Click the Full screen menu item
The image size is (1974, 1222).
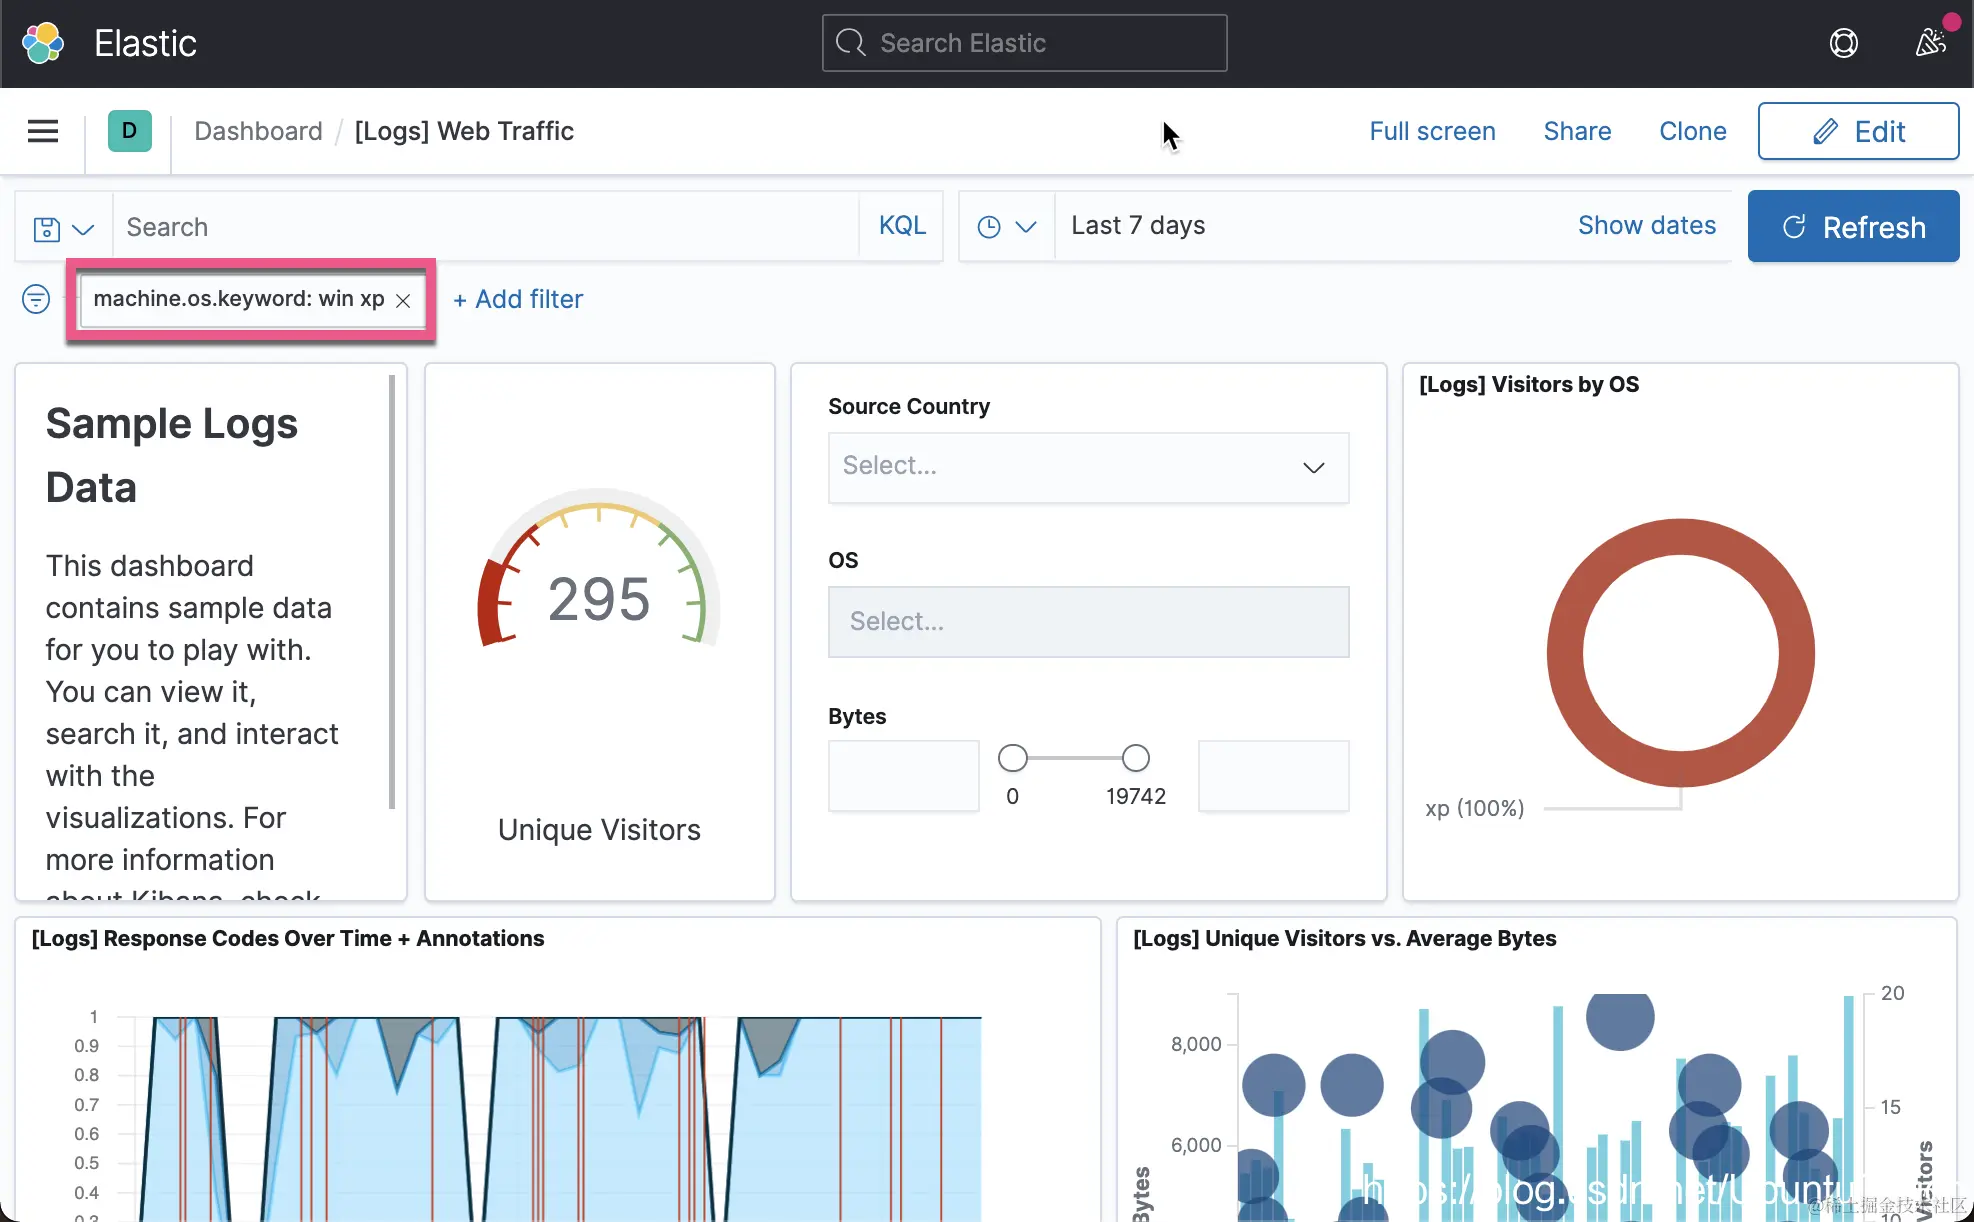click(1432, 131)
